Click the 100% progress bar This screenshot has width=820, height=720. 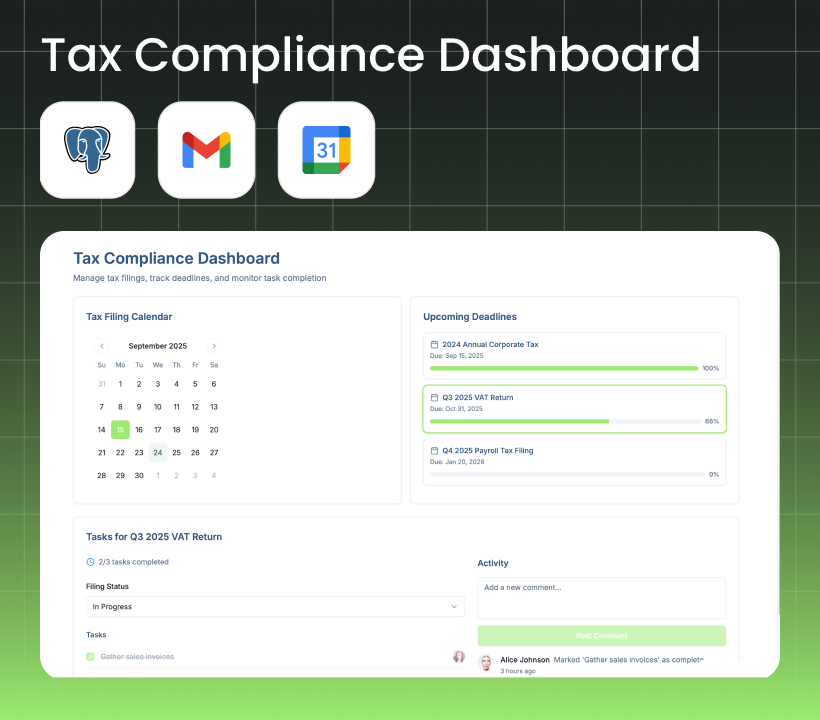564,368
